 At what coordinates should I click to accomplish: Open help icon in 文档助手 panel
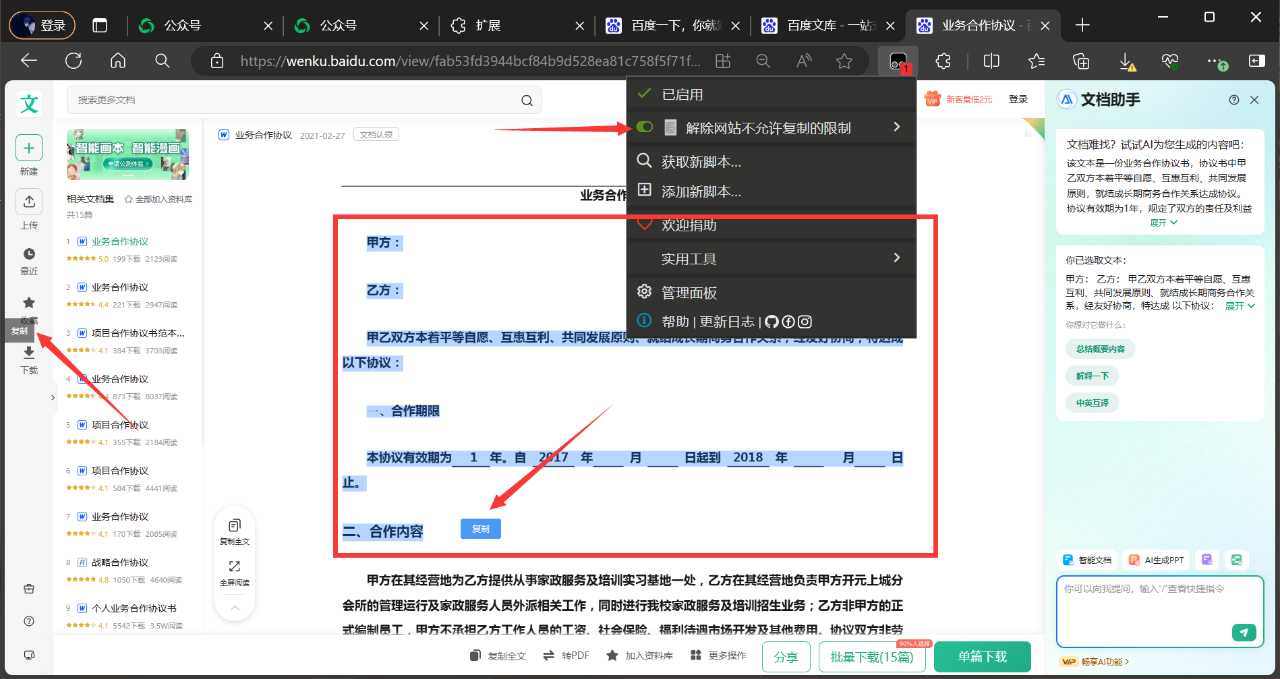(x=1234, y=100)
